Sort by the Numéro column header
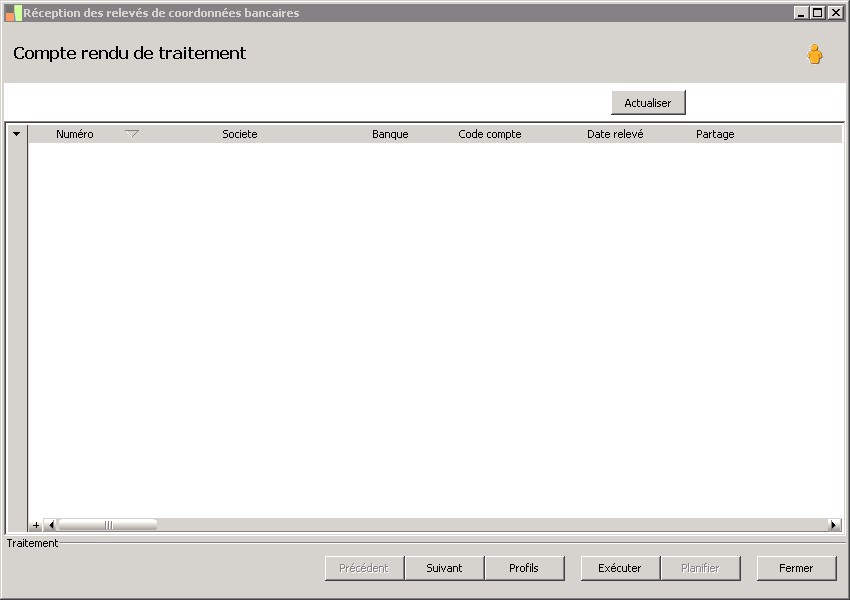Image resolution: width=850 pixels, height=600 pixels. pos(75,134)
